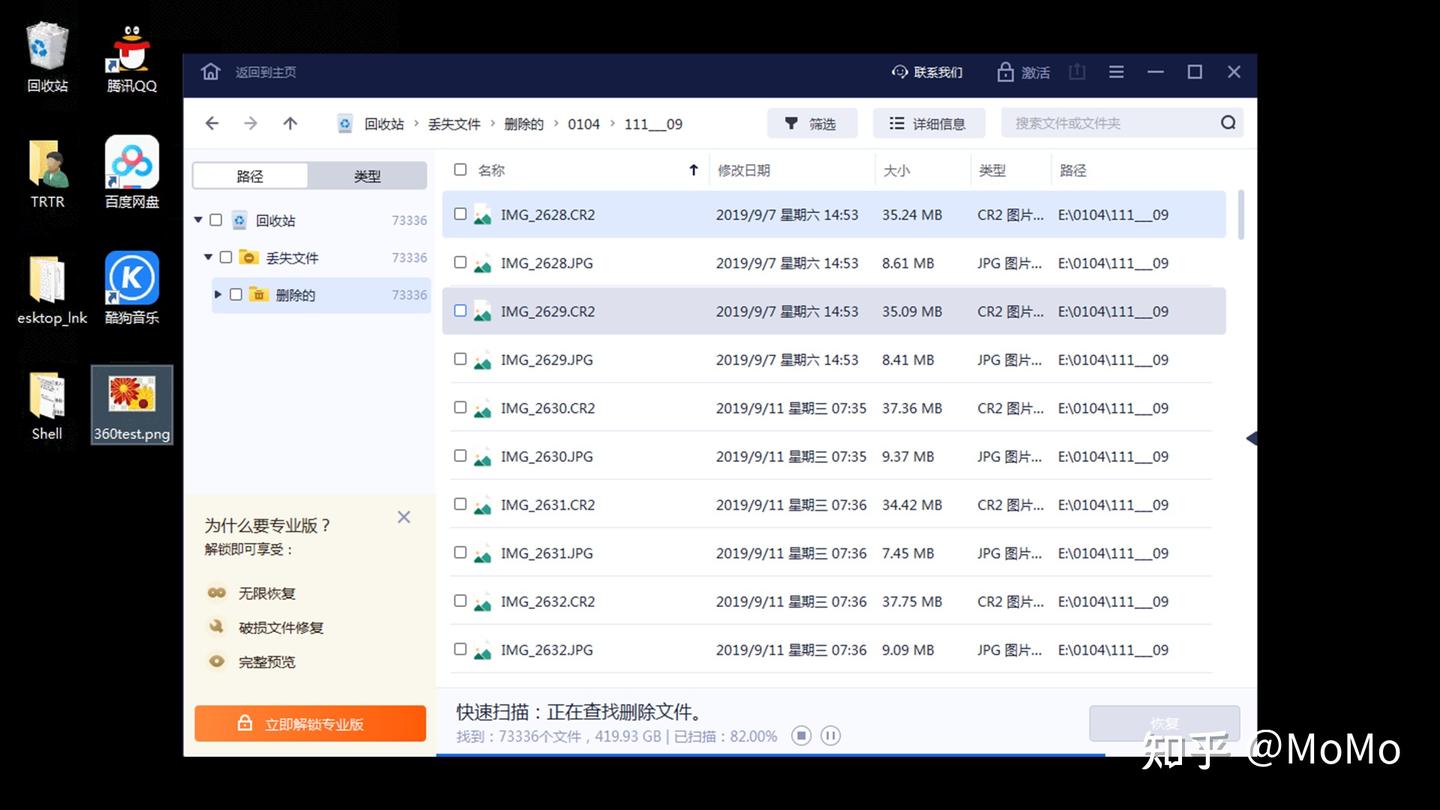Viewport: 1440px width, 810px height.
Task: Navigate up one folder level
Action: point(290,123)
